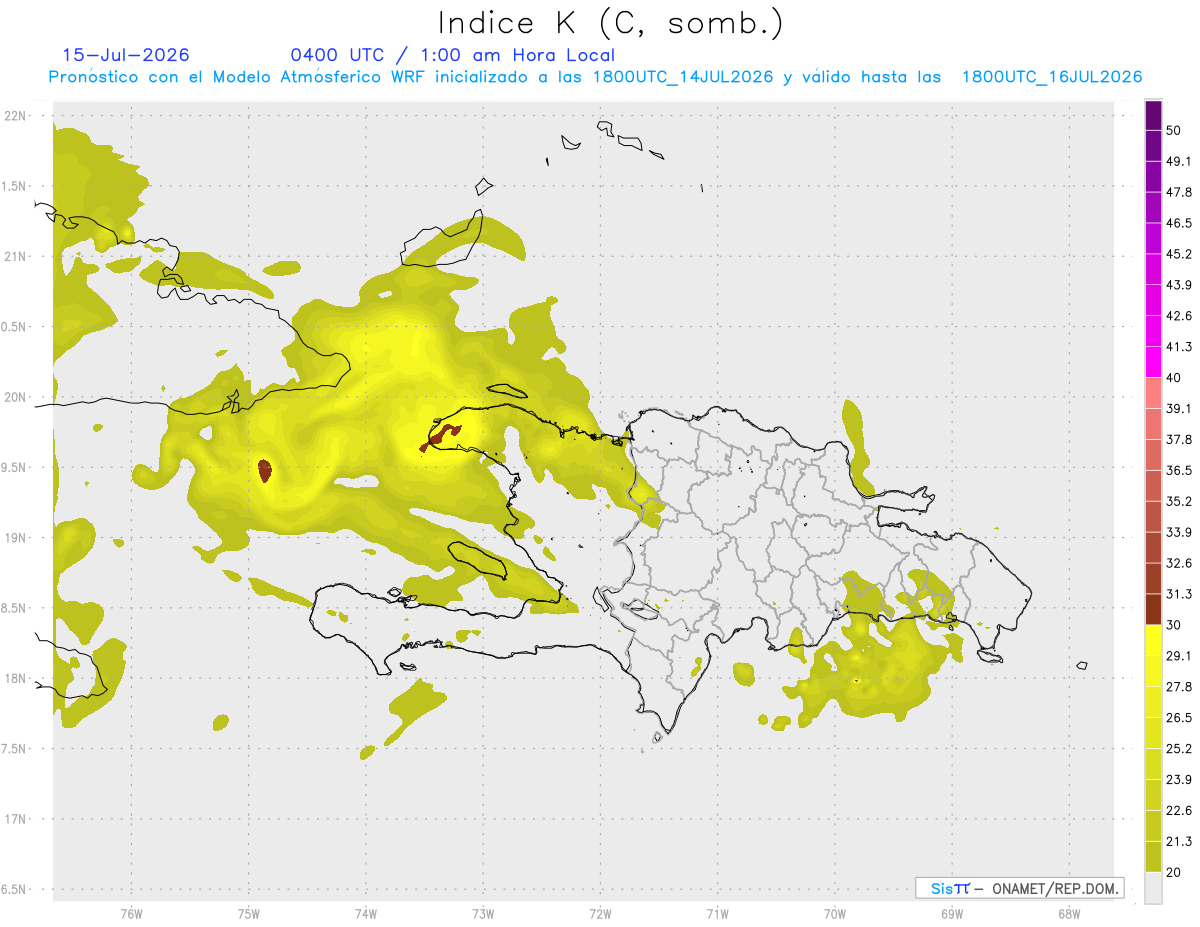Click the longitude label "69W"
This screenshot has width=1200, height=927.
951,913
